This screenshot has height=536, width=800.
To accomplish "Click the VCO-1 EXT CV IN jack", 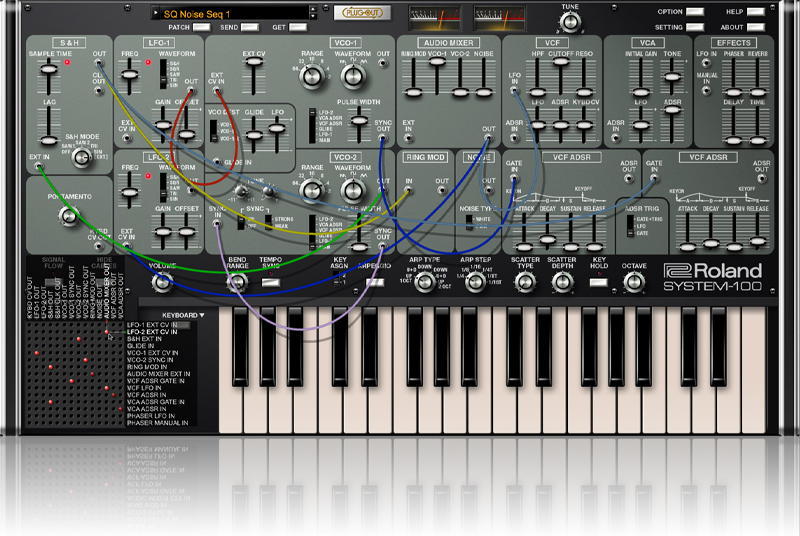I will (x=217, y=91).
